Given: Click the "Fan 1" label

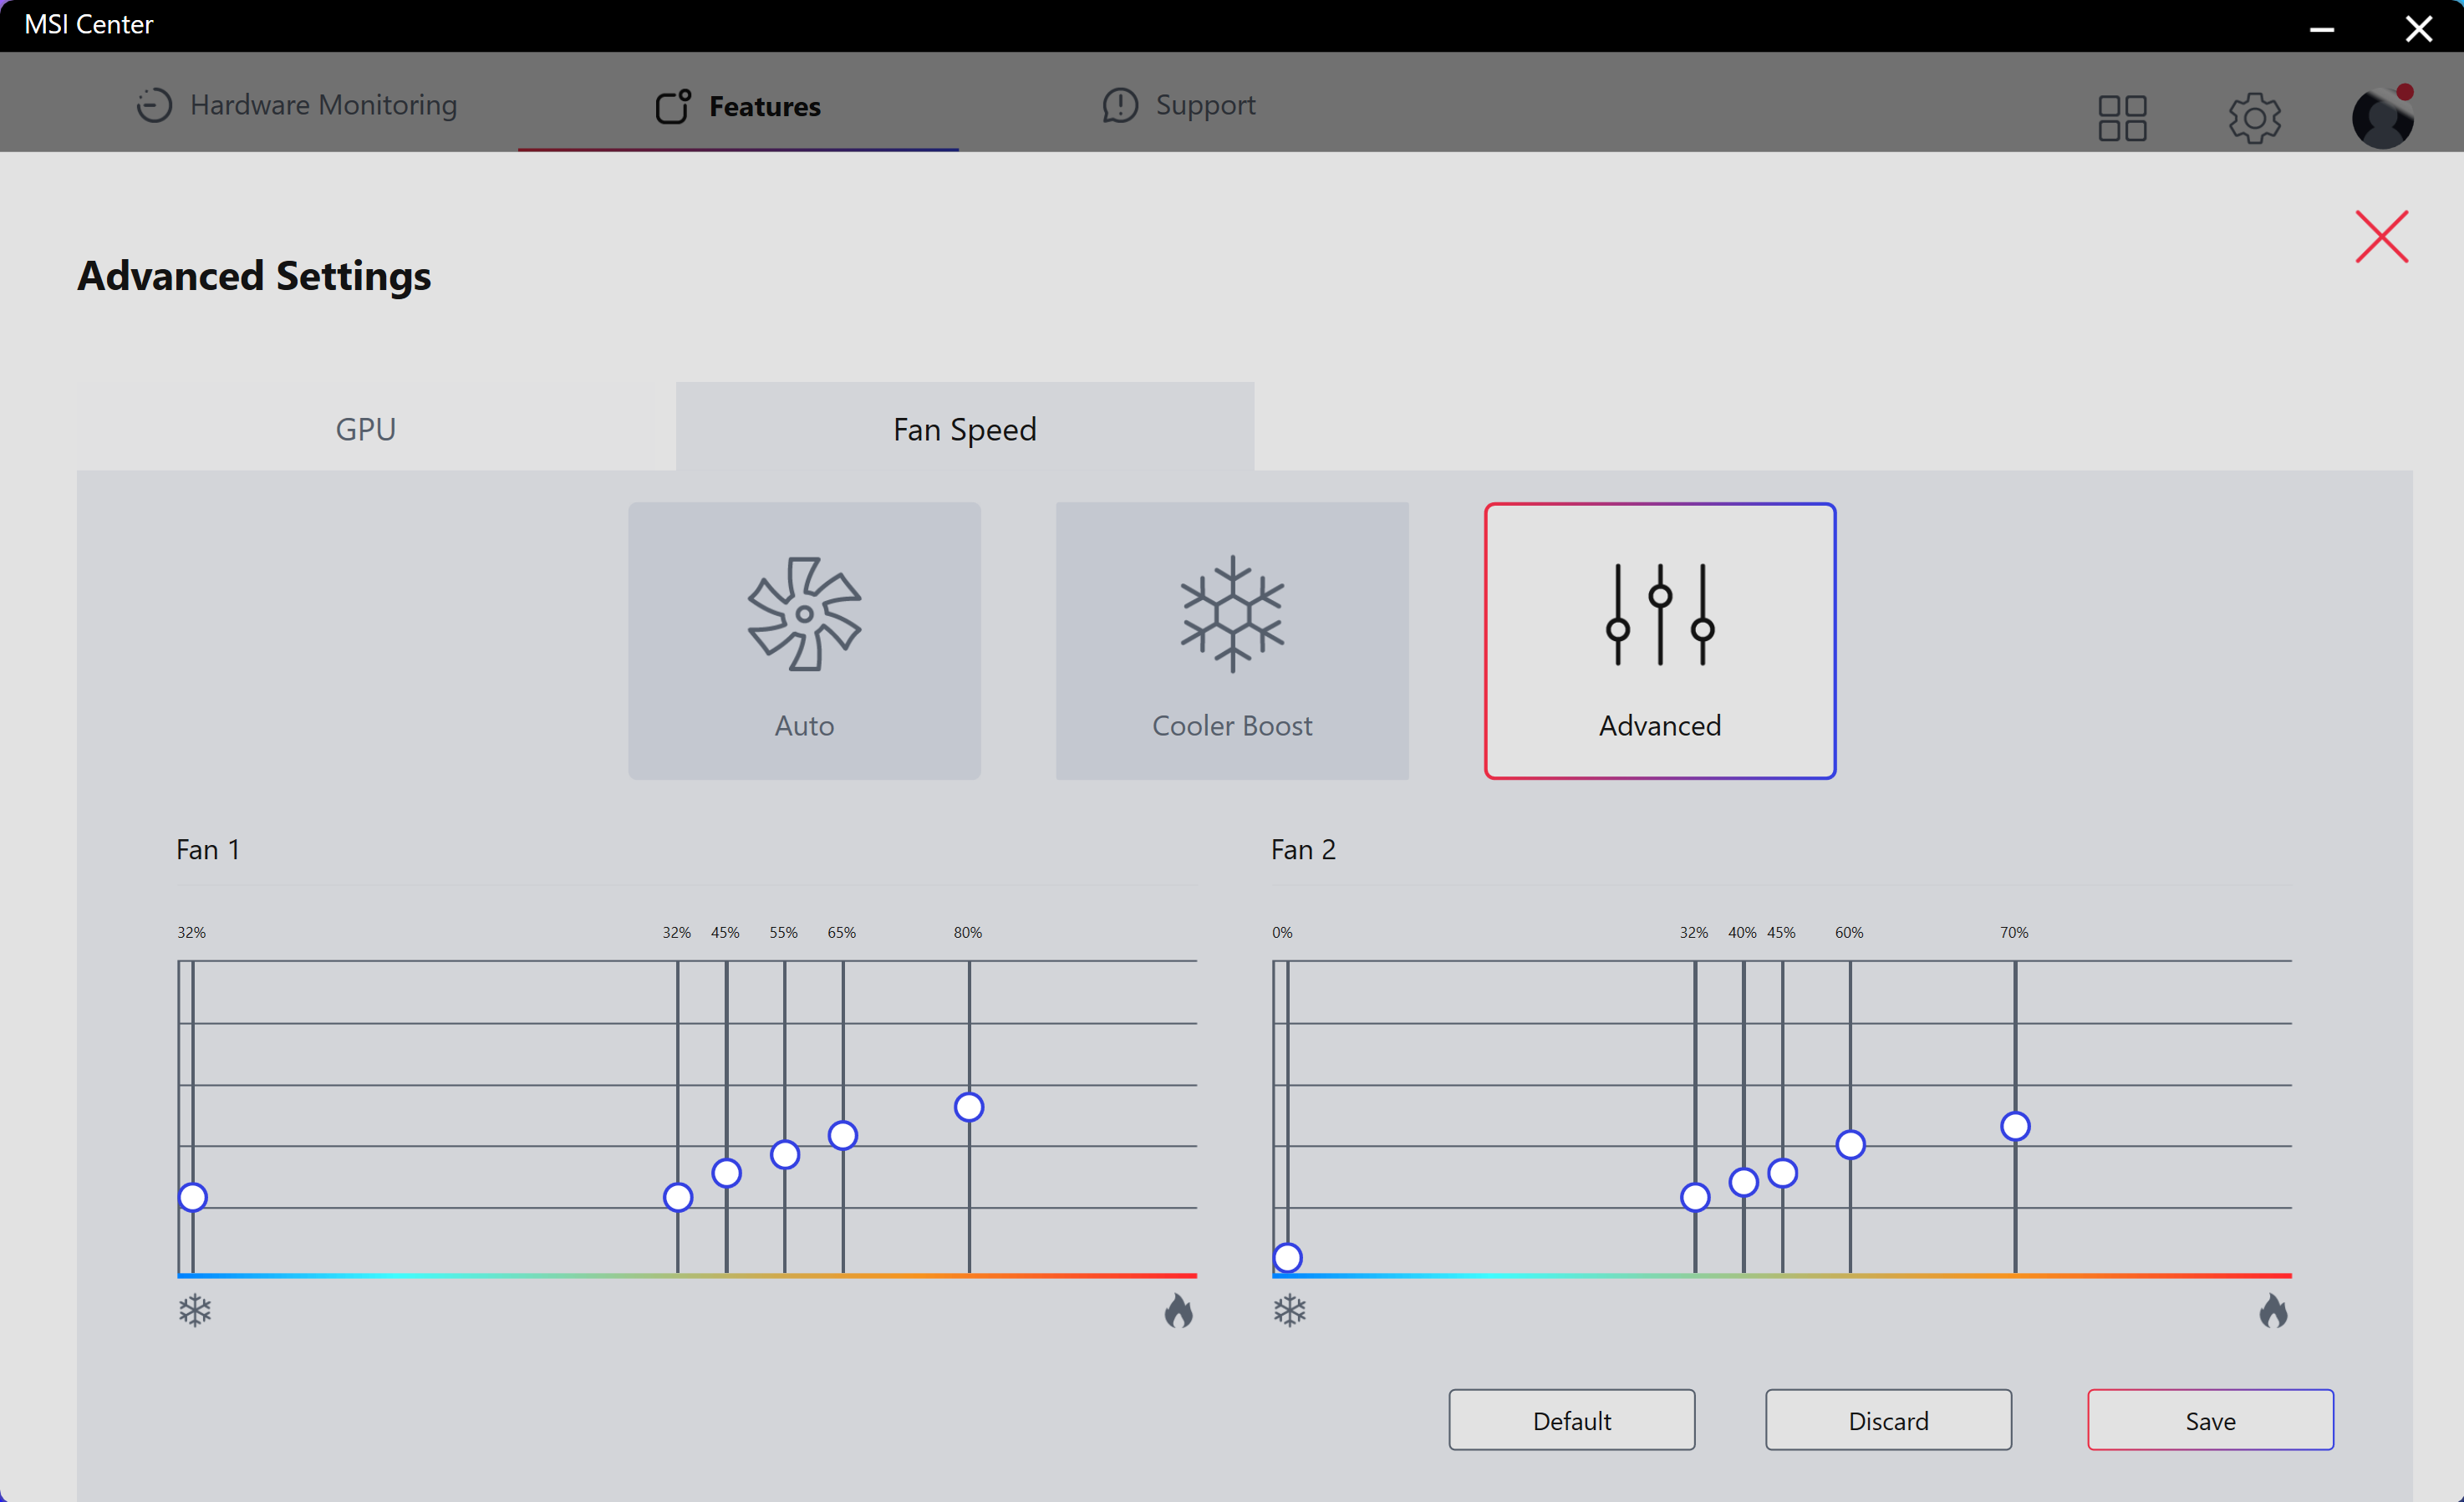Looking at the screenshot, I should 208,849.
